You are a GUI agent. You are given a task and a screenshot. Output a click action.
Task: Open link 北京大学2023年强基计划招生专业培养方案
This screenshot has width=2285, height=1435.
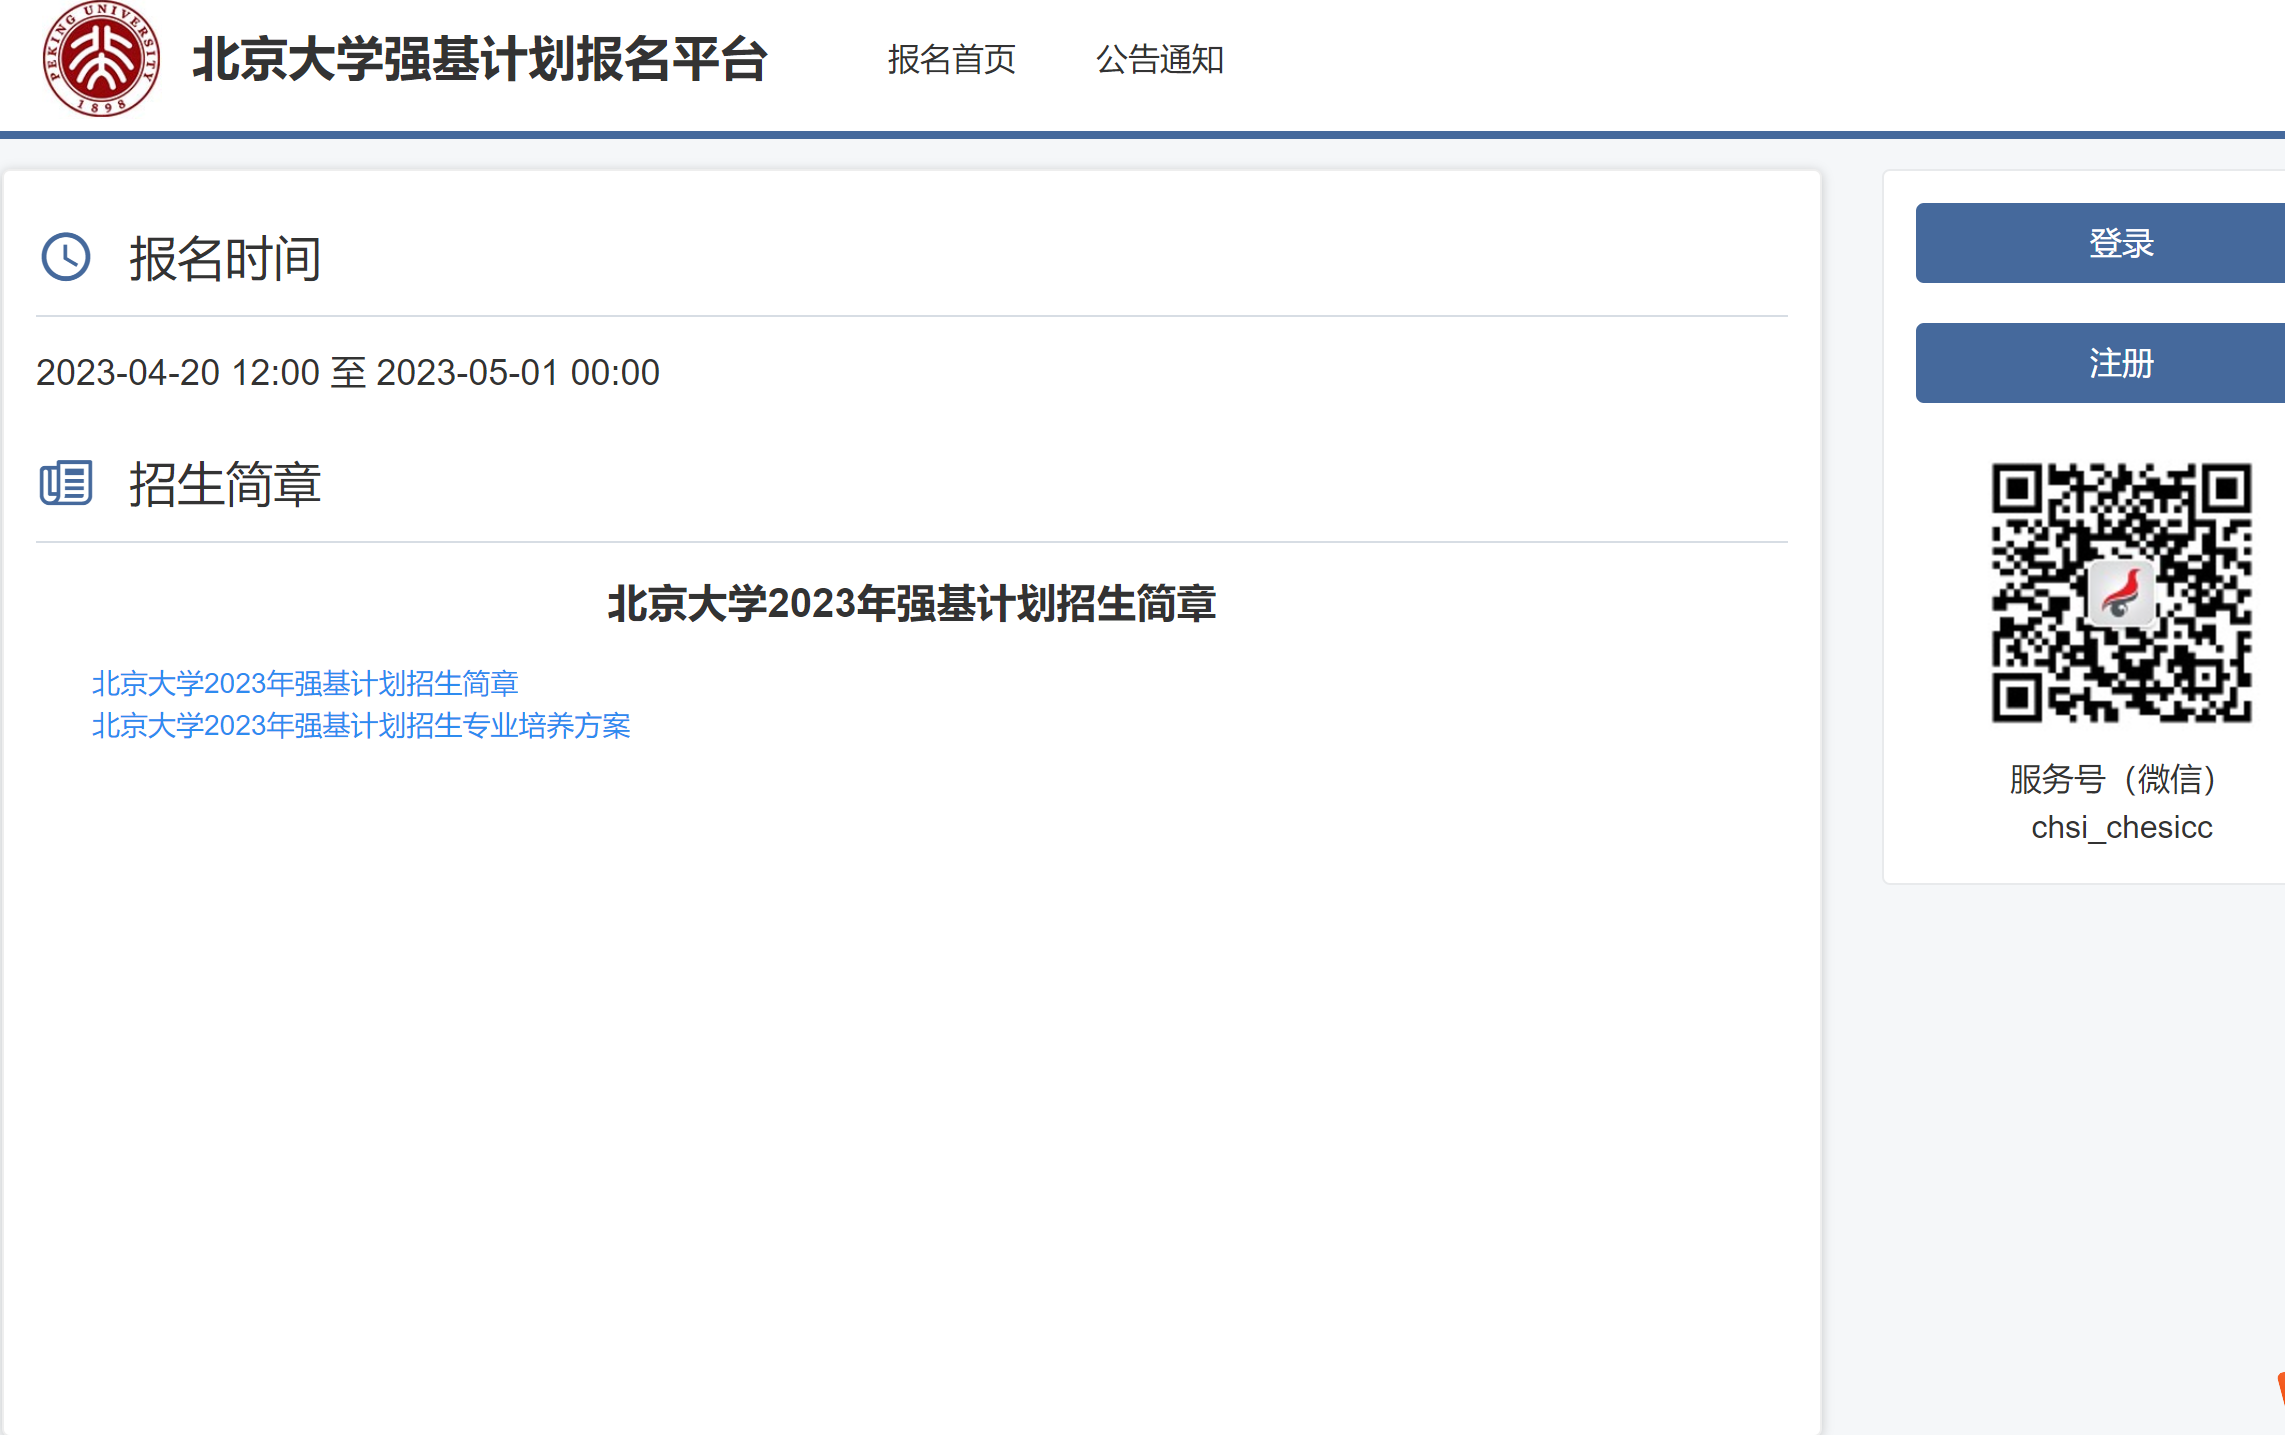coord(361,725)
